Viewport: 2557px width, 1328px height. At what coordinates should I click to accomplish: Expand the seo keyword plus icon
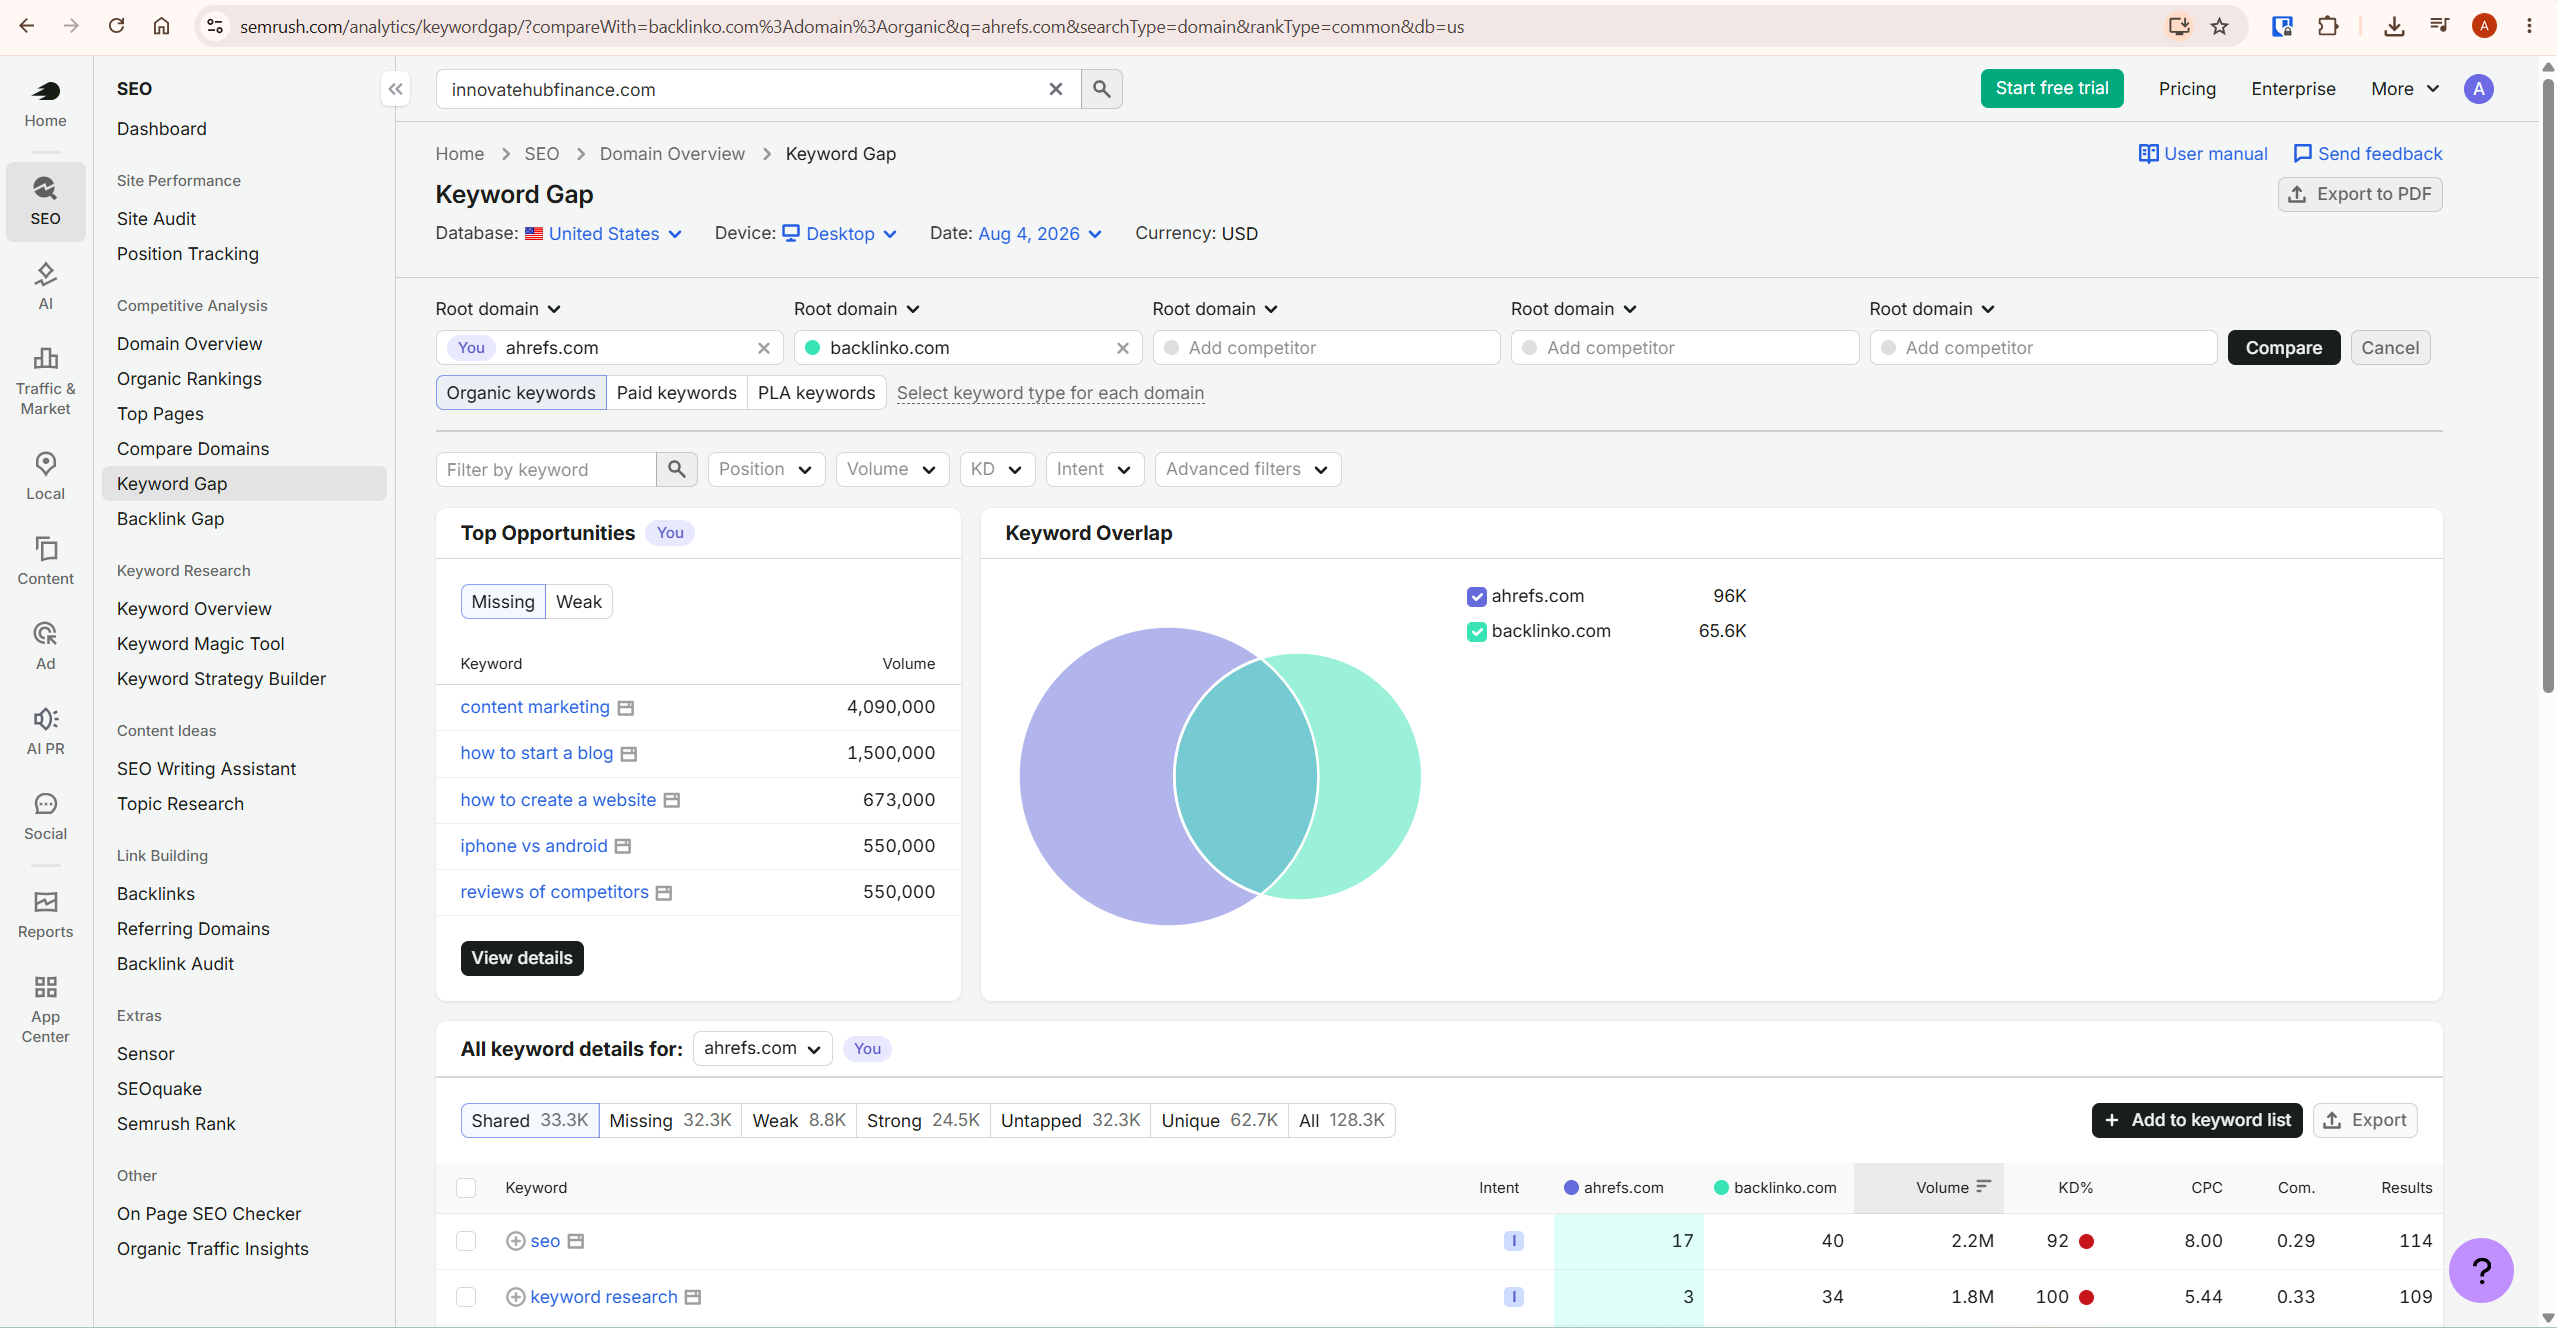(515, 1241)
